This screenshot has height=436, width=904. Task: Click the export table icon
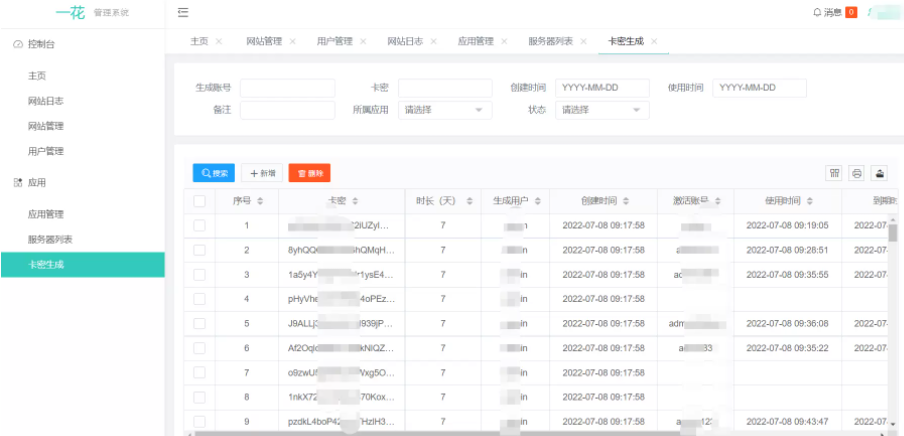880,173
